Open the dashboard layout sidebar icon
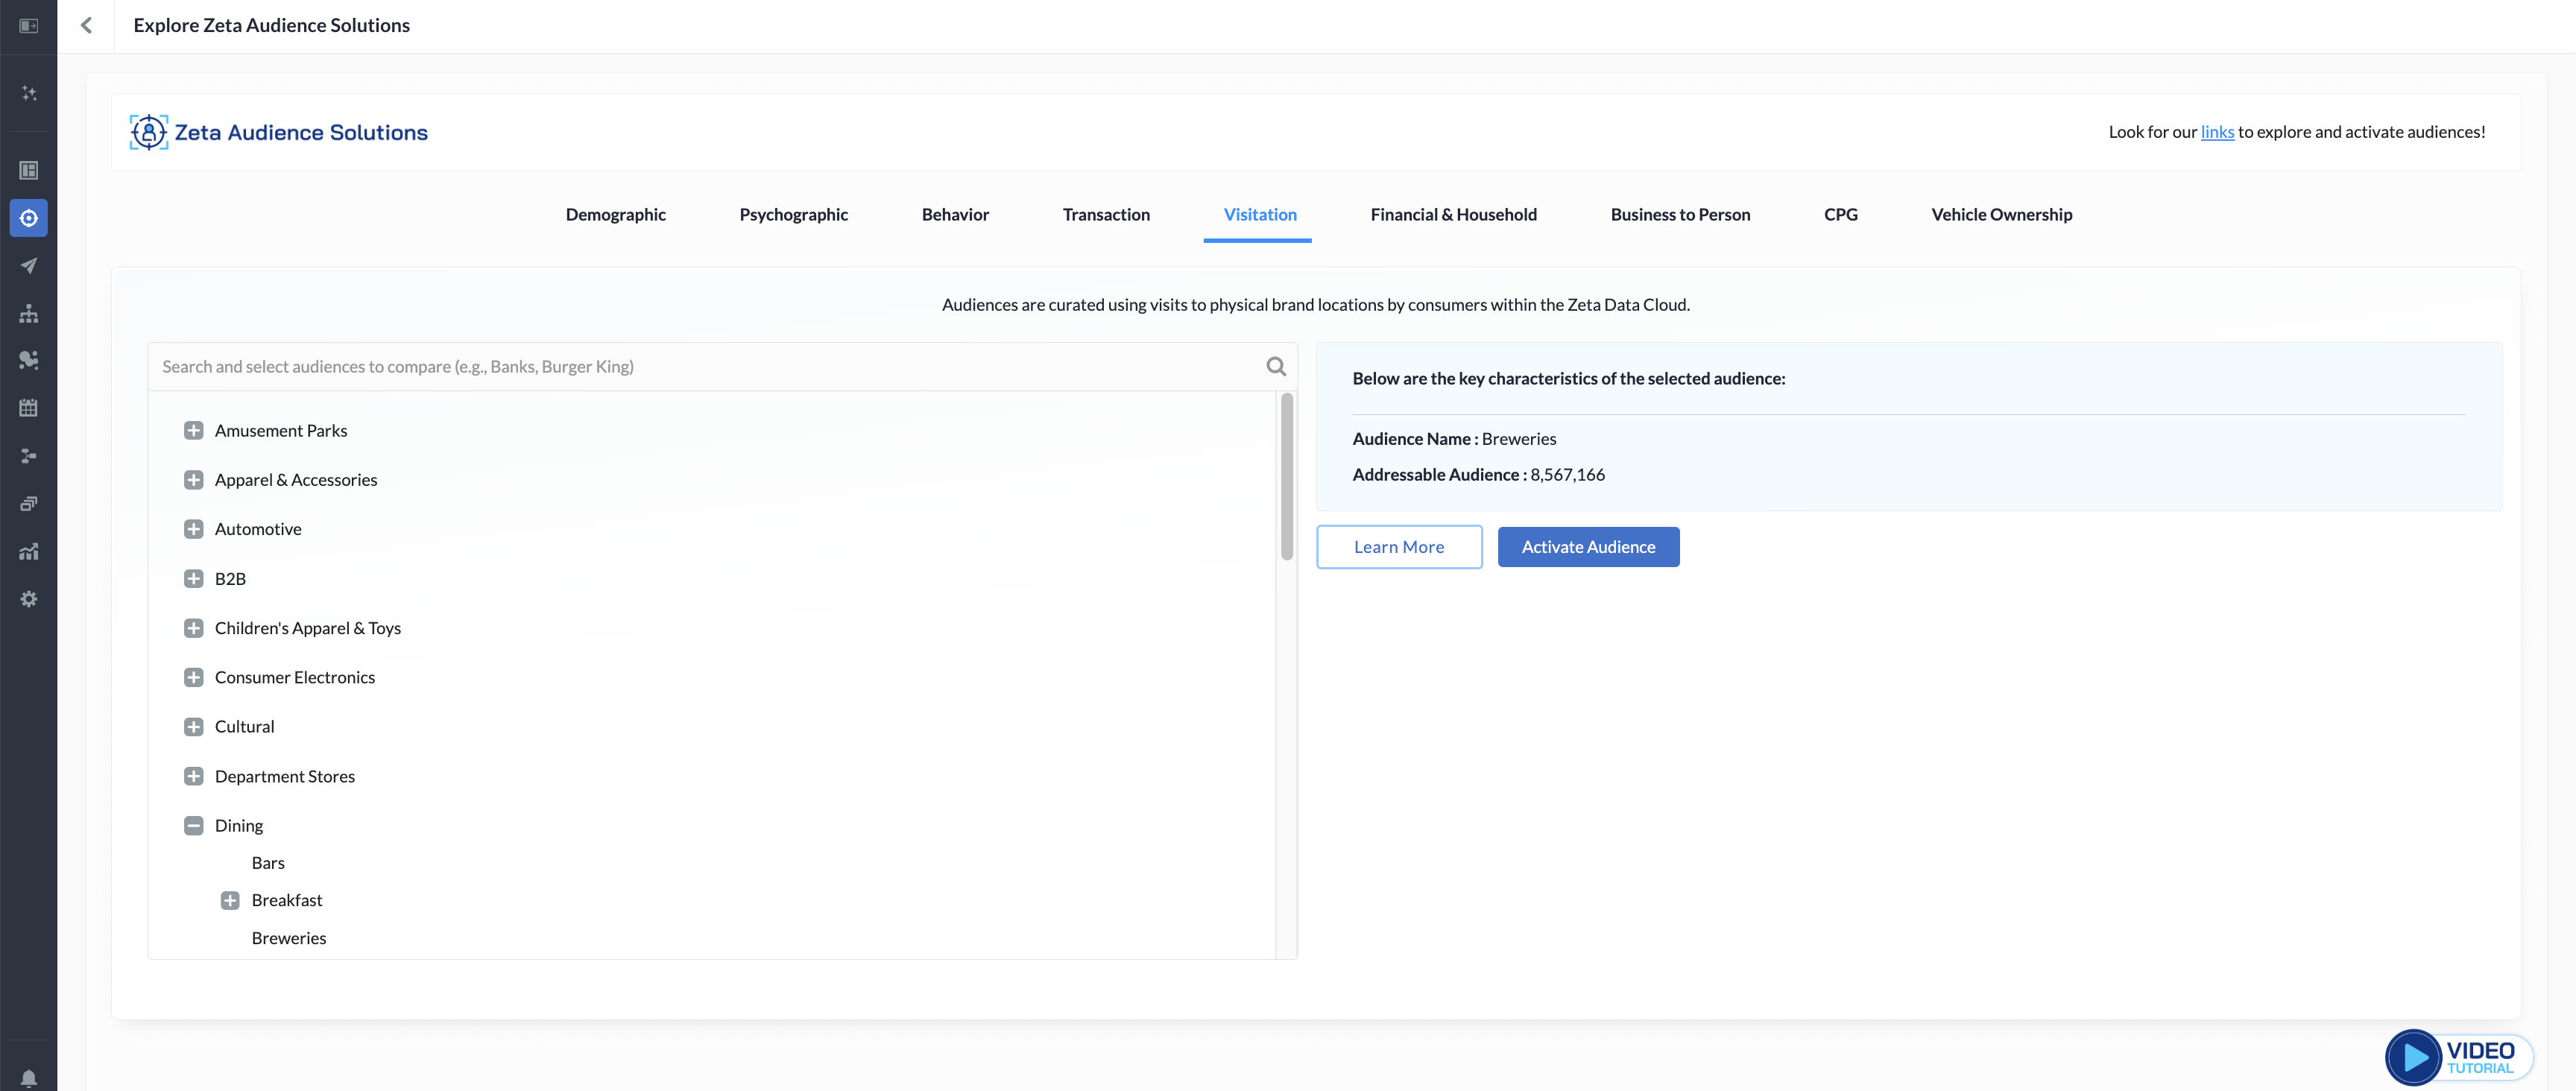This screenshot has width=2576, height=1091. coord(29,171)
